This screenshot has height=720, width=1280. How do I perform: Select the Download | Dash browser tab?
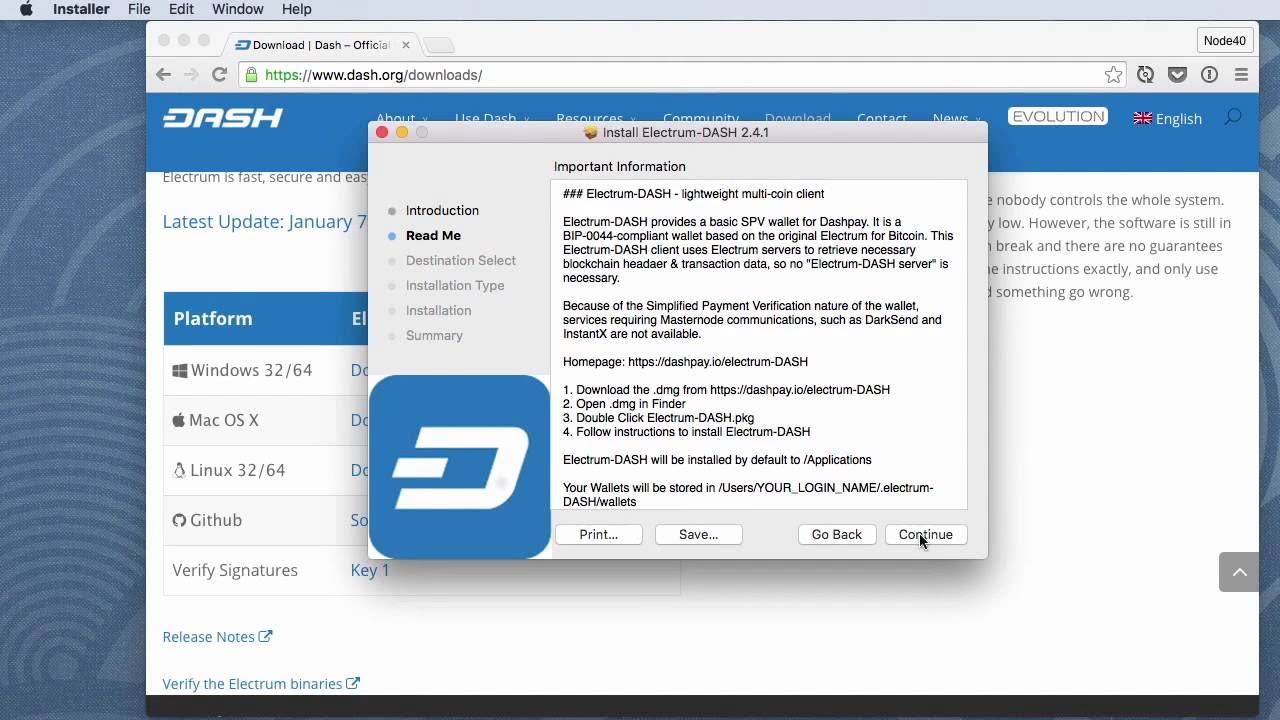(320, 45)
